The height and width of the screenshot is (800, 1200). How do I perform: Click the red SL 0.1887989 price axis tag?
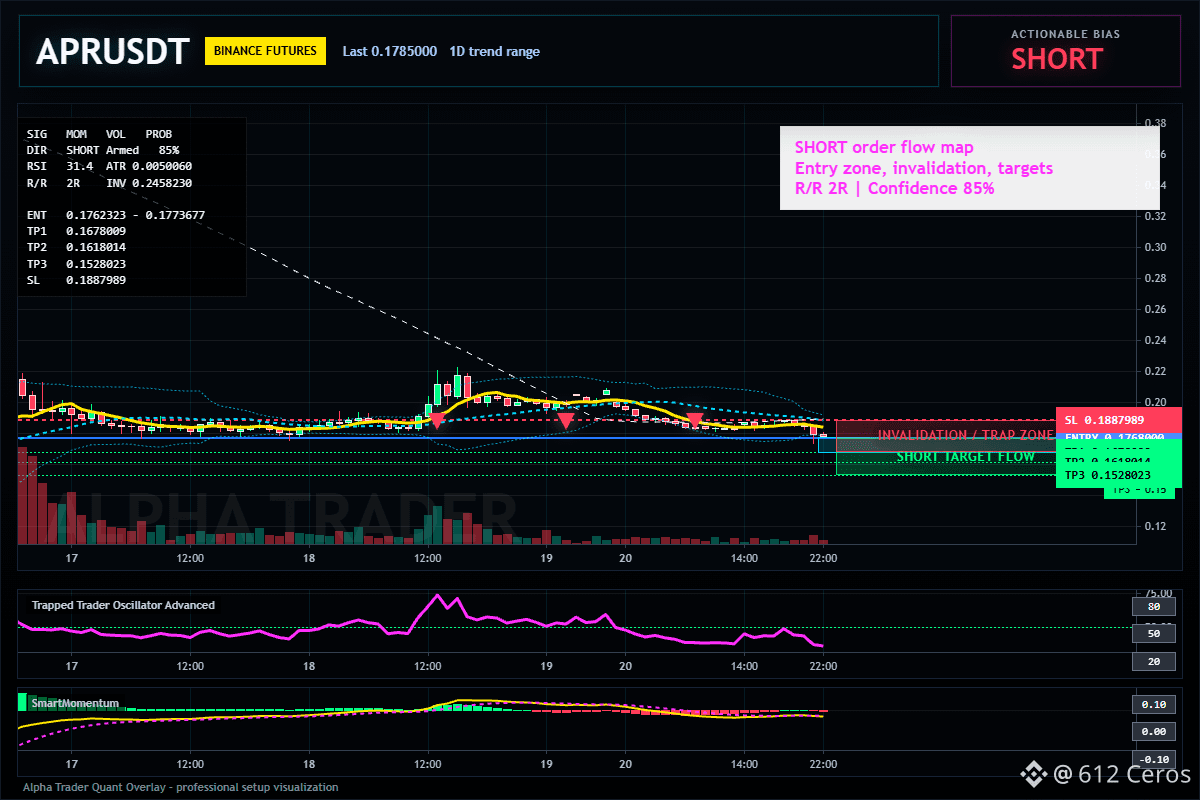coord(1119,420)
